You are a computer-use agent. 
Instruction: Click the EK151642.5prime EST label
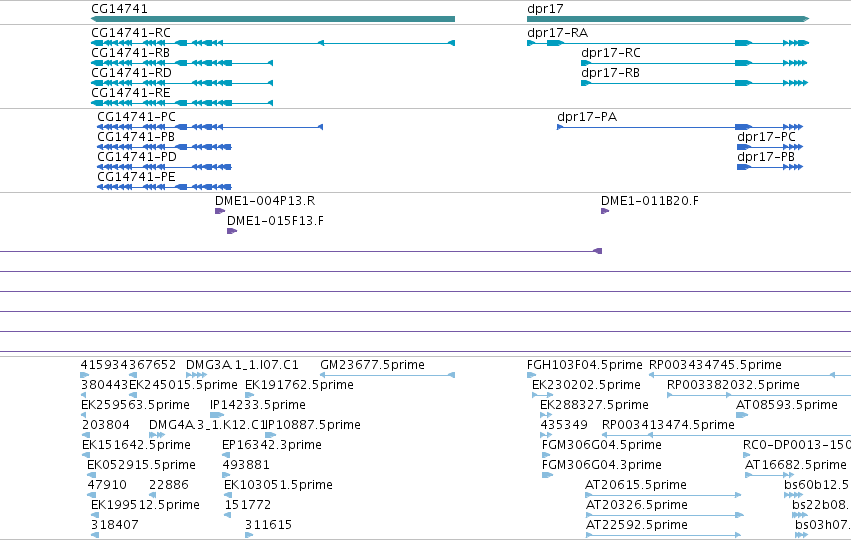tap(136, 445)
